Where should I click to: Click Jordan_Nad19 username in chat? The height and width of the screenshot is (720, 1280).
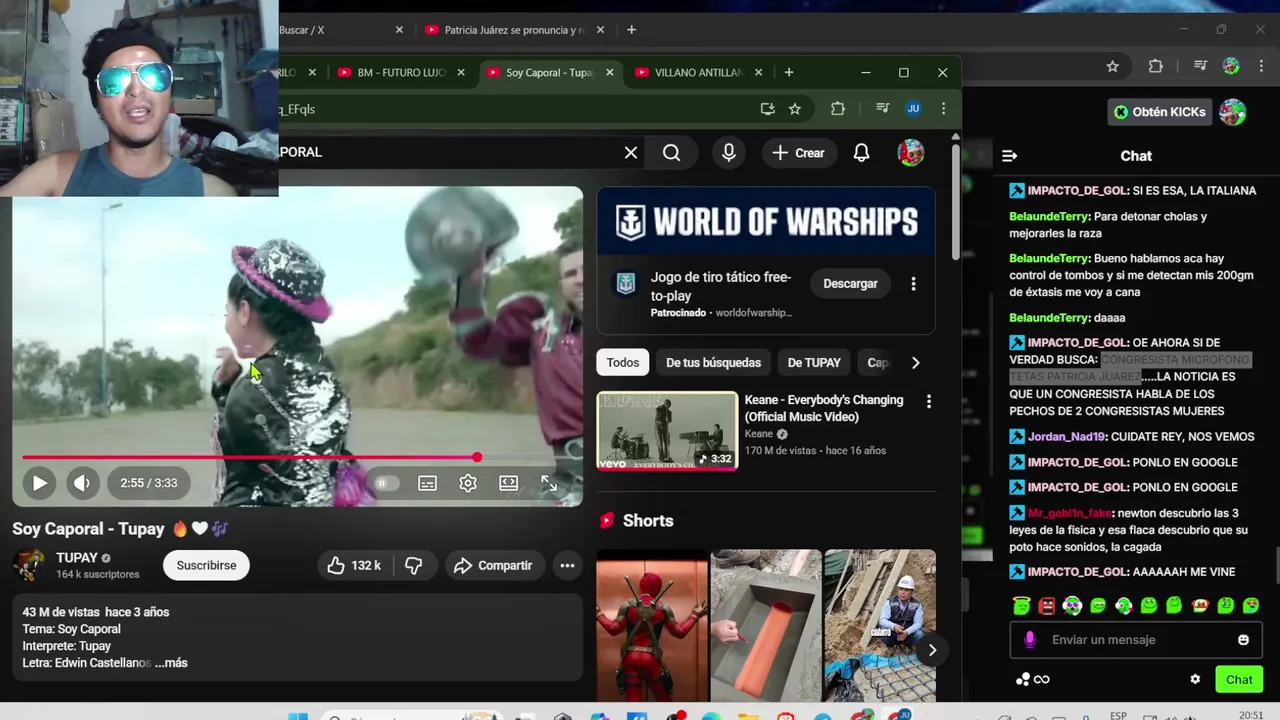coord(1067,437)
